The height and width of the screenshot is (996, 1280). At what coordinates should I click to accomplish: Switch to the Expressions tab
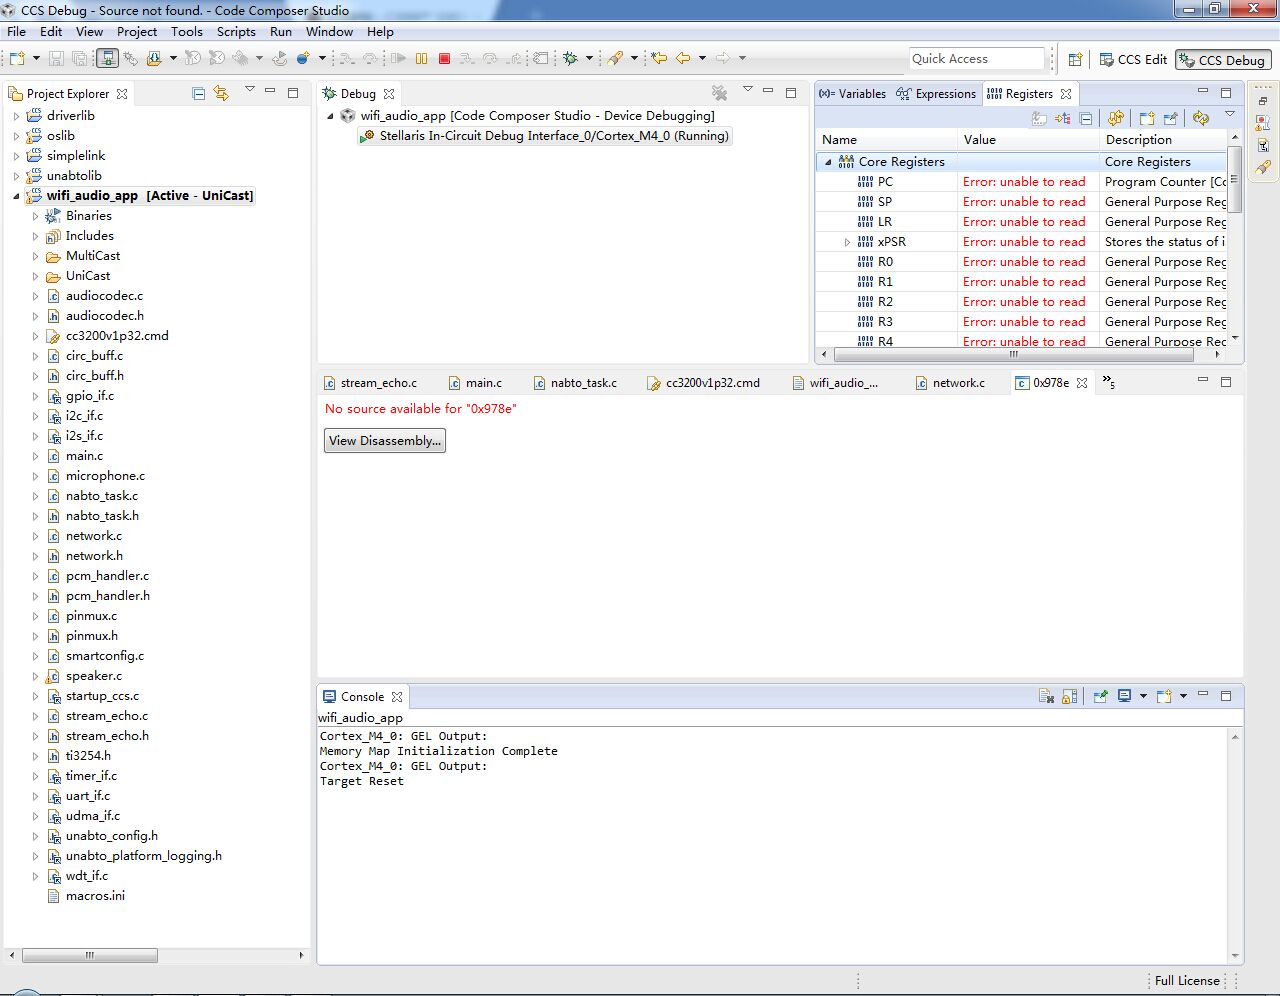pos(936,94)
